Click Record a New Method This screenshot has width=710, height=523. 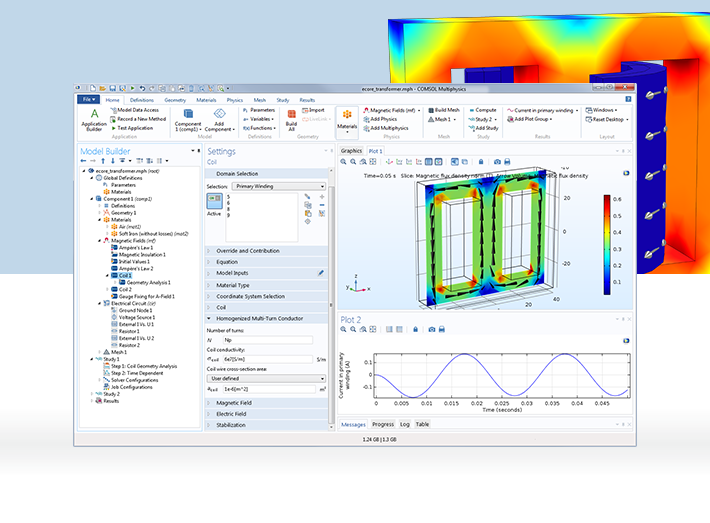[138, 119]
